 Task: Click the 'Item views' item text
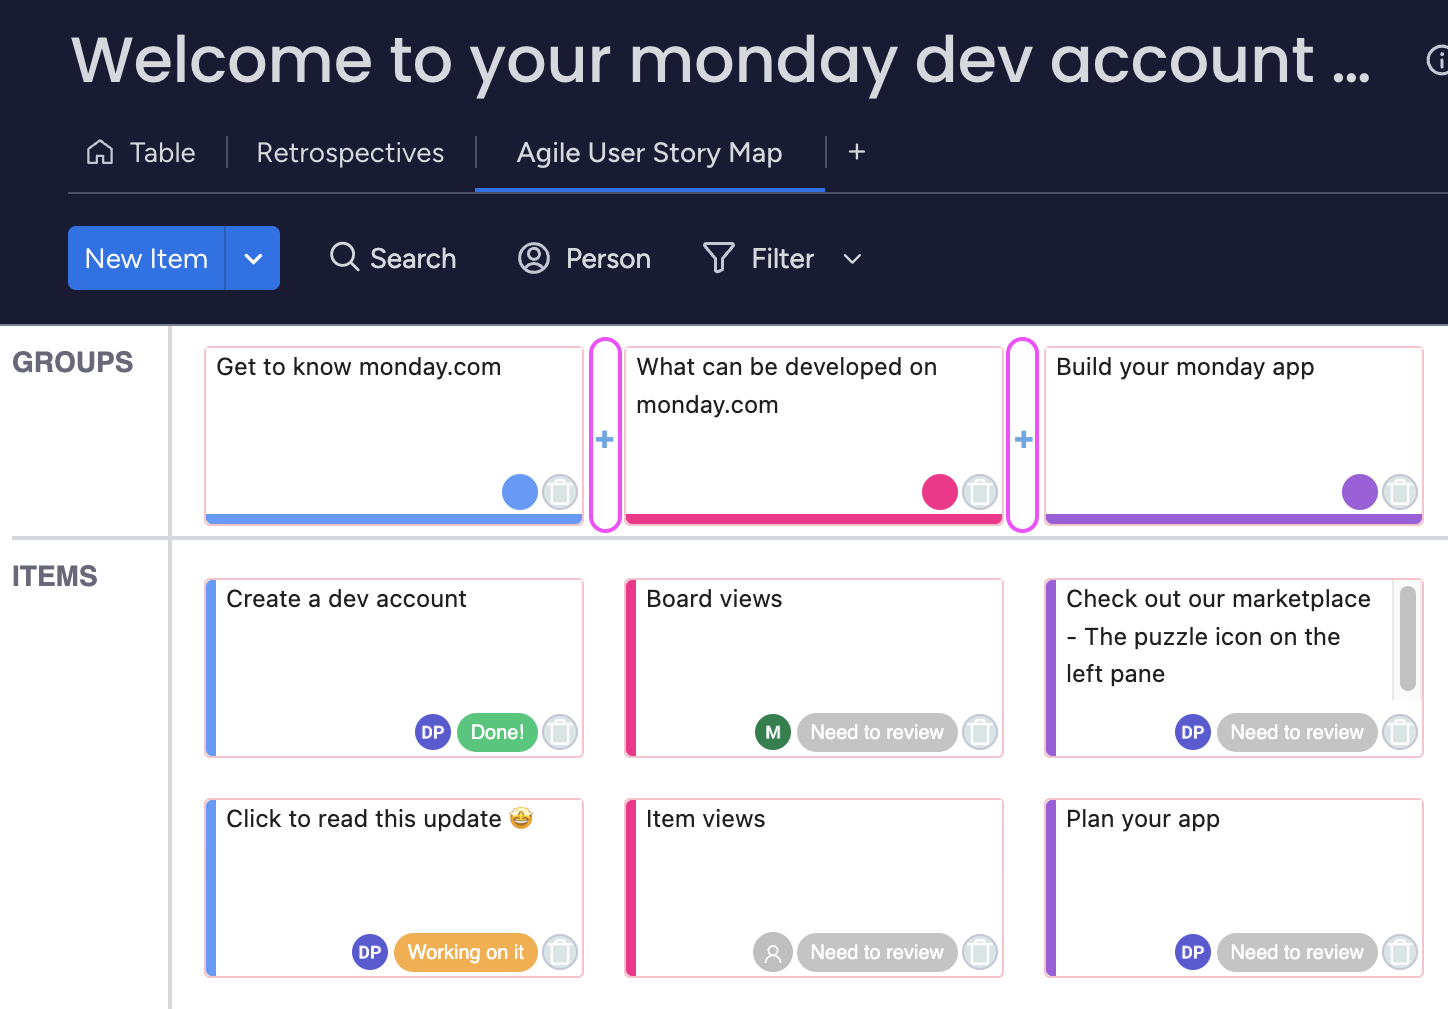tap(705, 819)
